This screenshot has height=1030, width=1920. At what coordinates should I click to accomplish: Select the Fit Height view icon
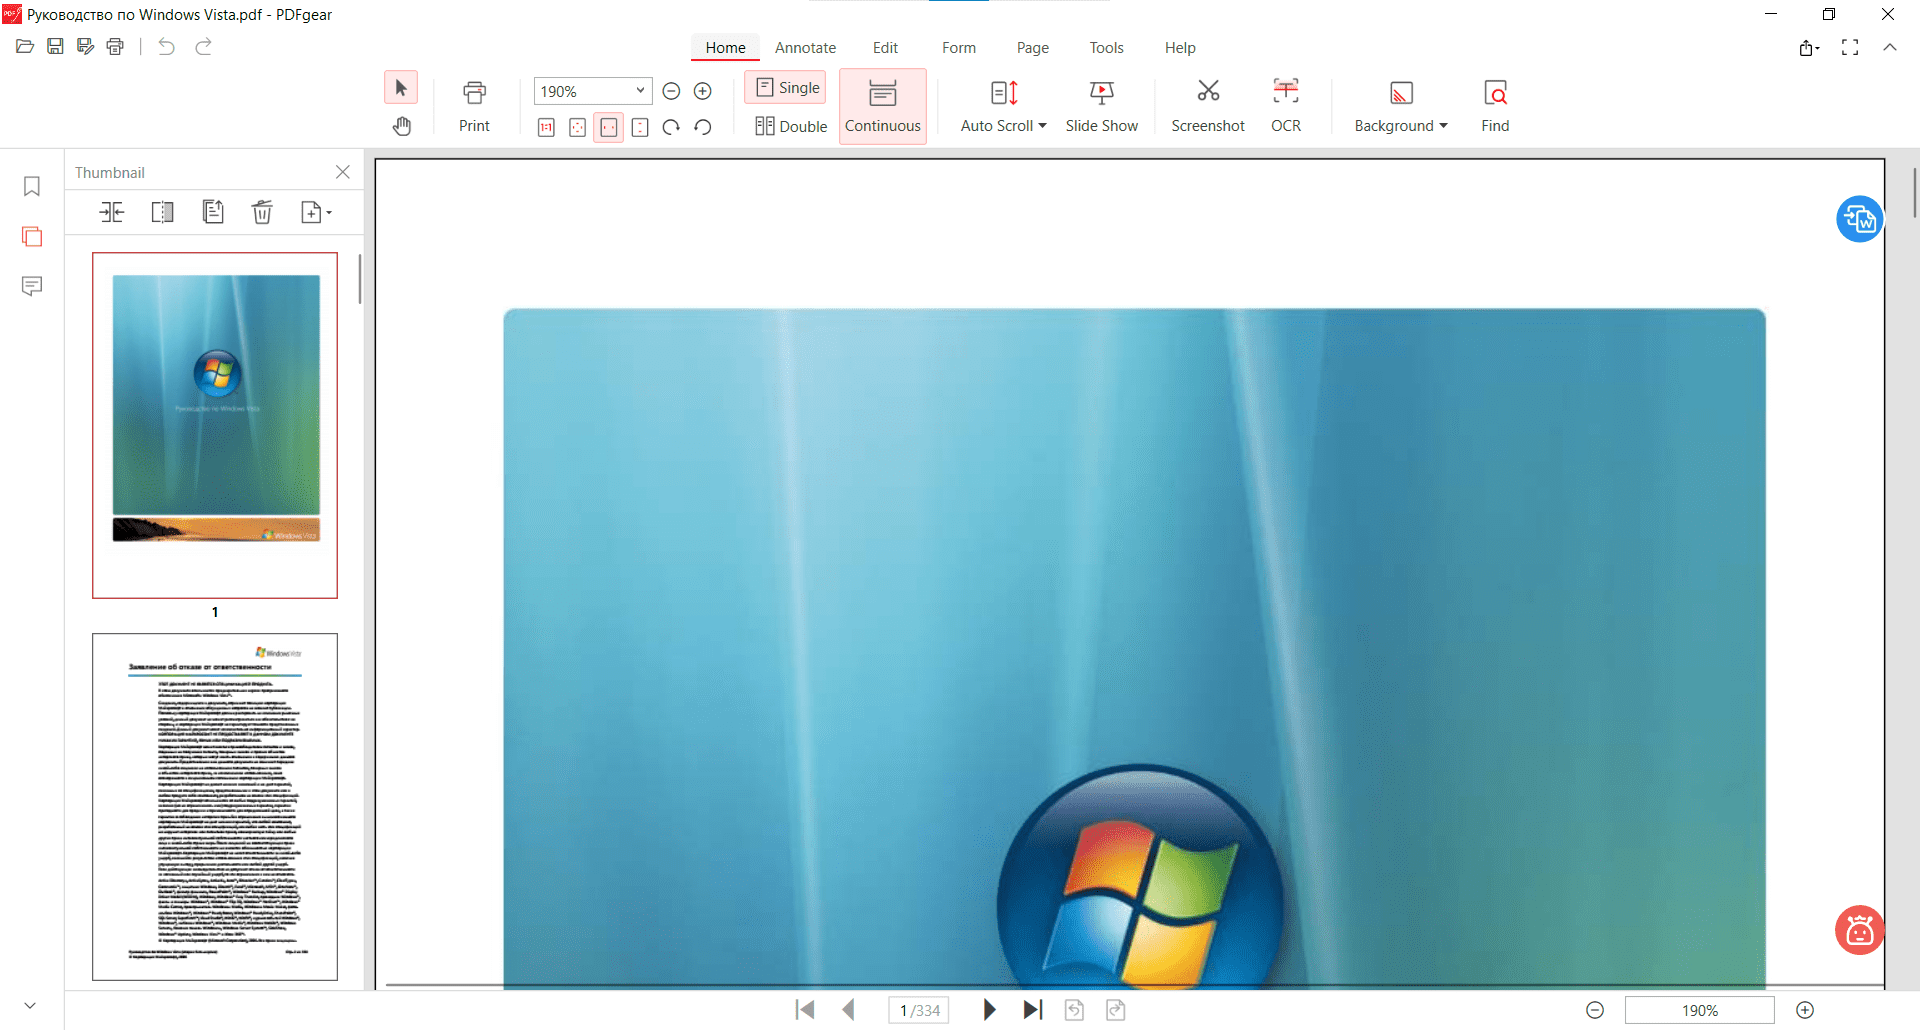click(x=640, y=127)
